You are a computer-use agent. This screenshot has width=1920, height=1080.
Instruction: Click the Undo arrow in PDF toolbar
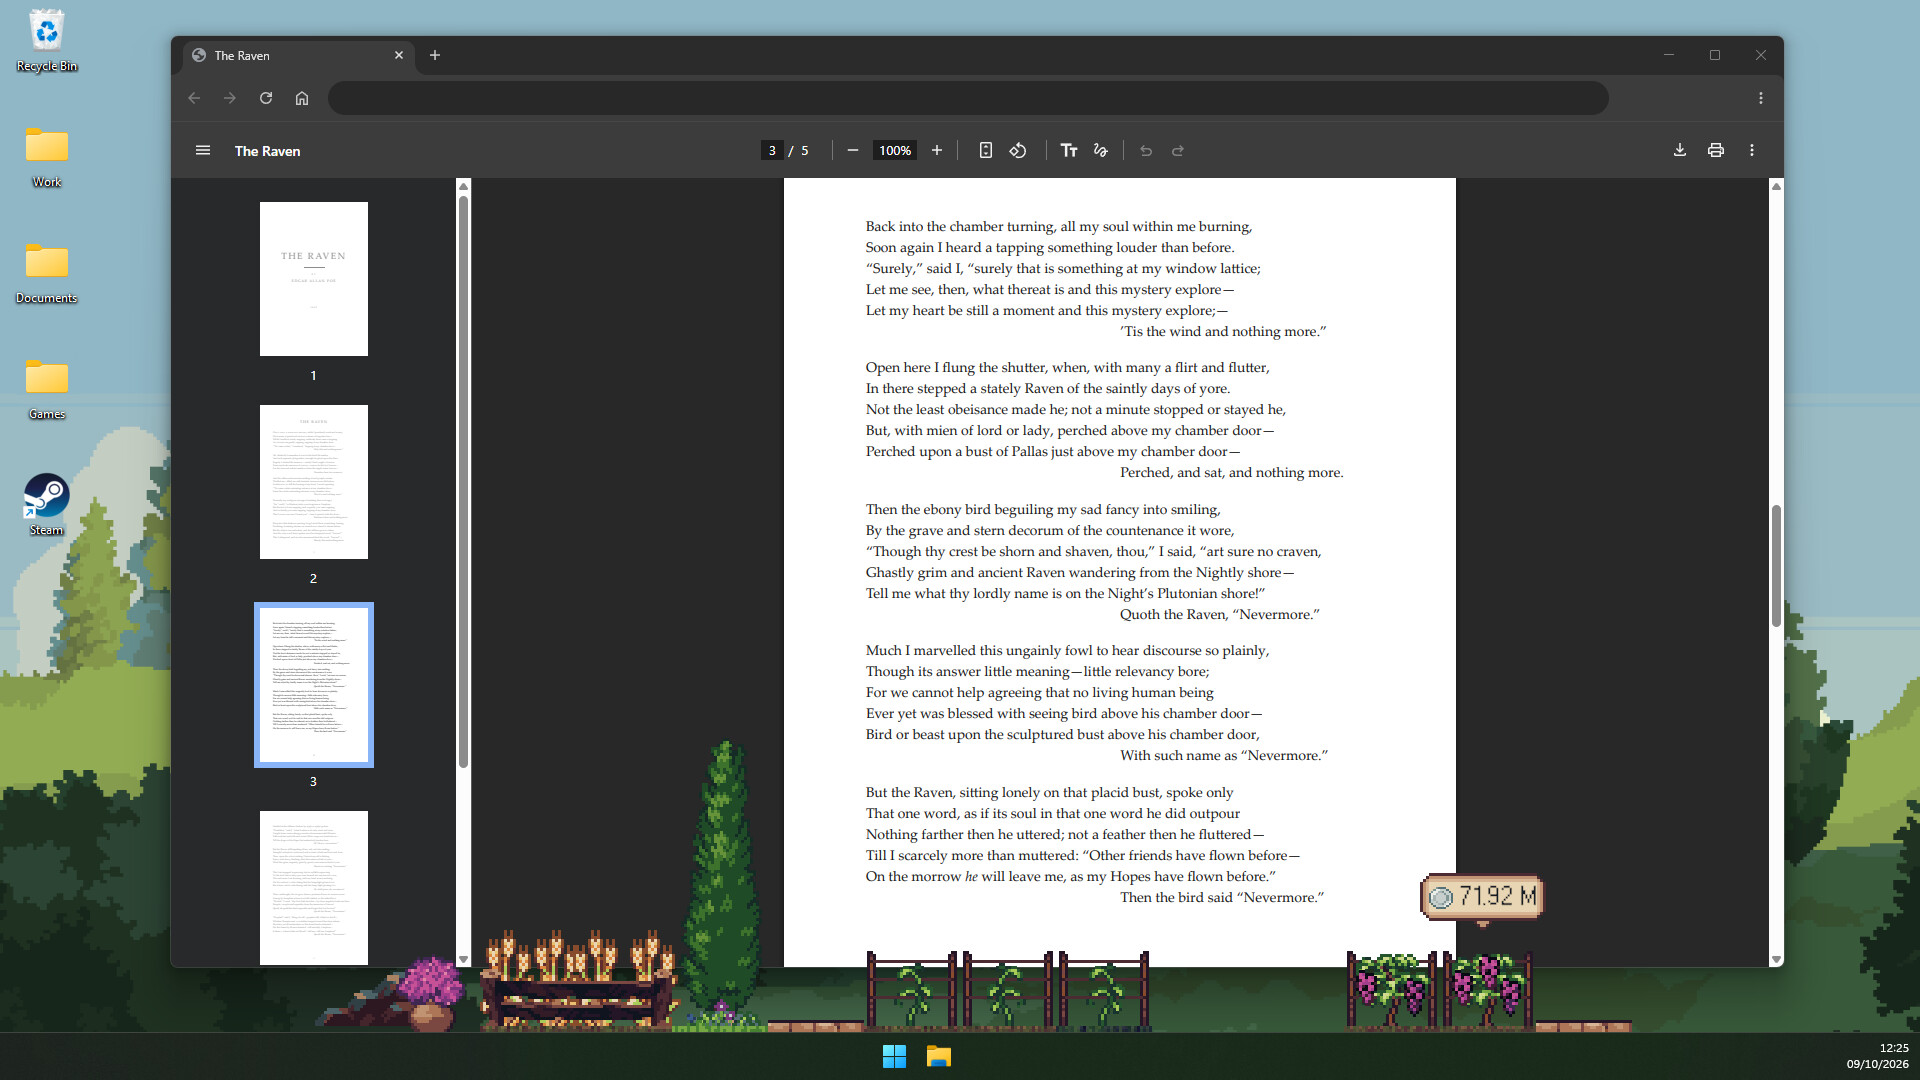[1146, 151]
